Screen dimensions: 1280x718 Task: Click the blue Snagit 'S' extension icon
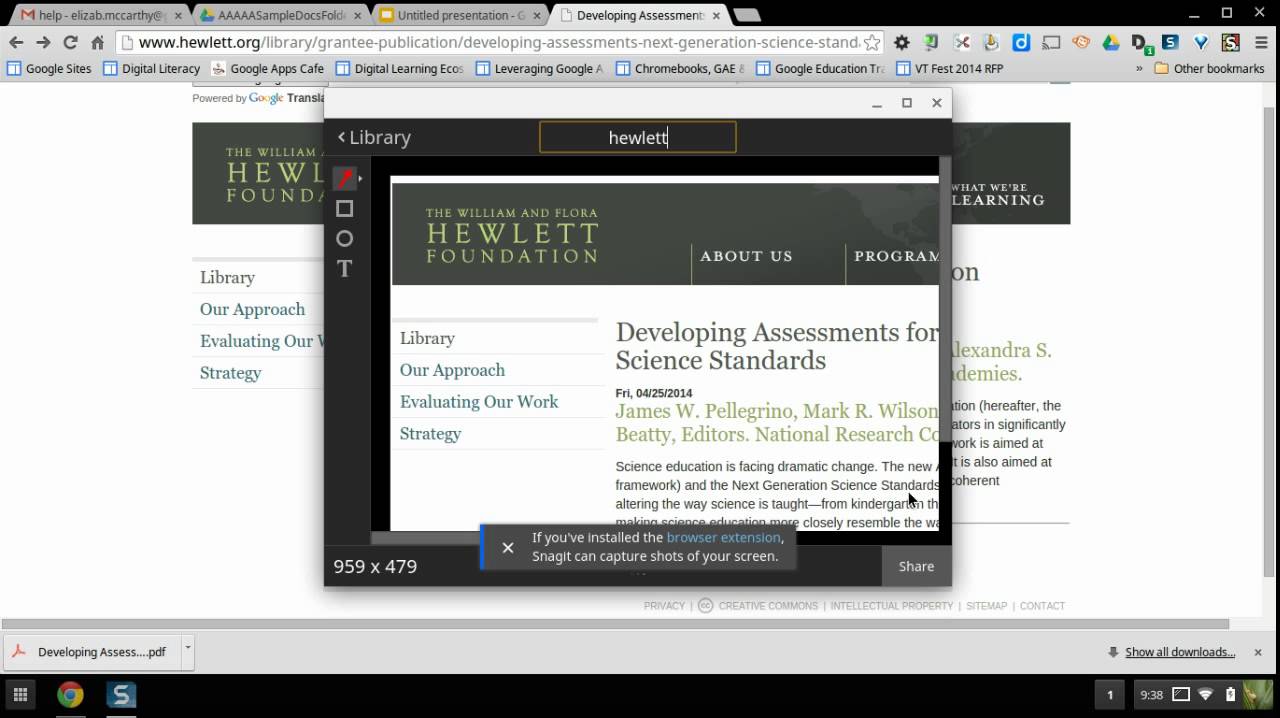(1171, 42)
